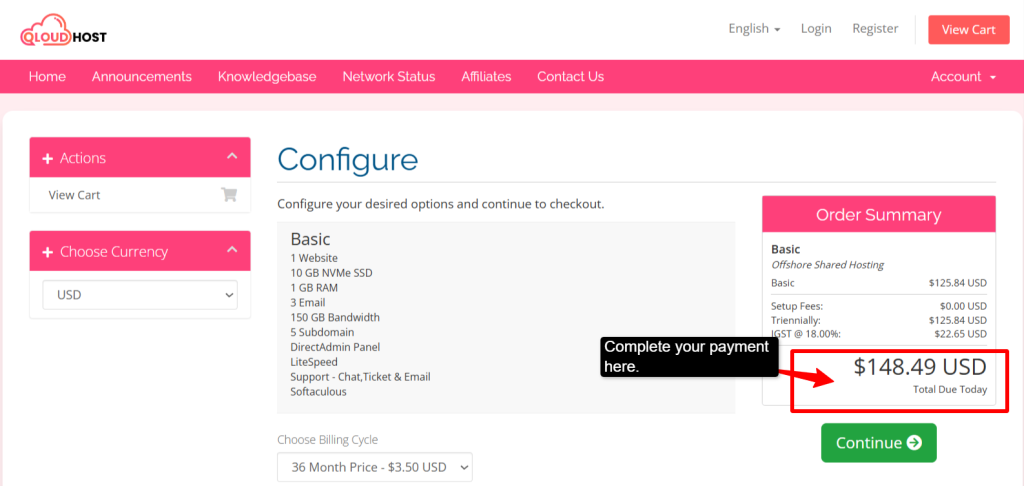The width and height of the screenshot is (1024, 486).
Task: Open the Knowledgebase menu item
Action: click(x=267, y=76)
